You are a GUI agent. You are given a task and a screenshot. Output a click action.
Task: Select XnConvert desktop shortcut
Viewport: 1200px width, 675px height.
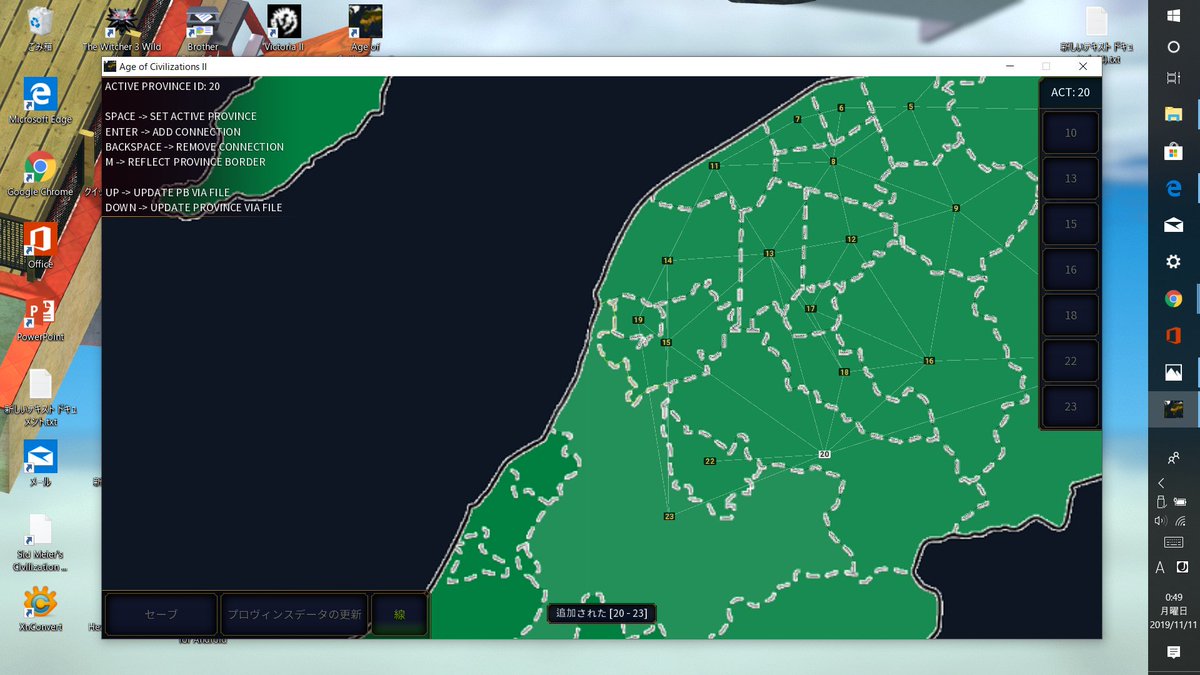(x=40, y=609)
